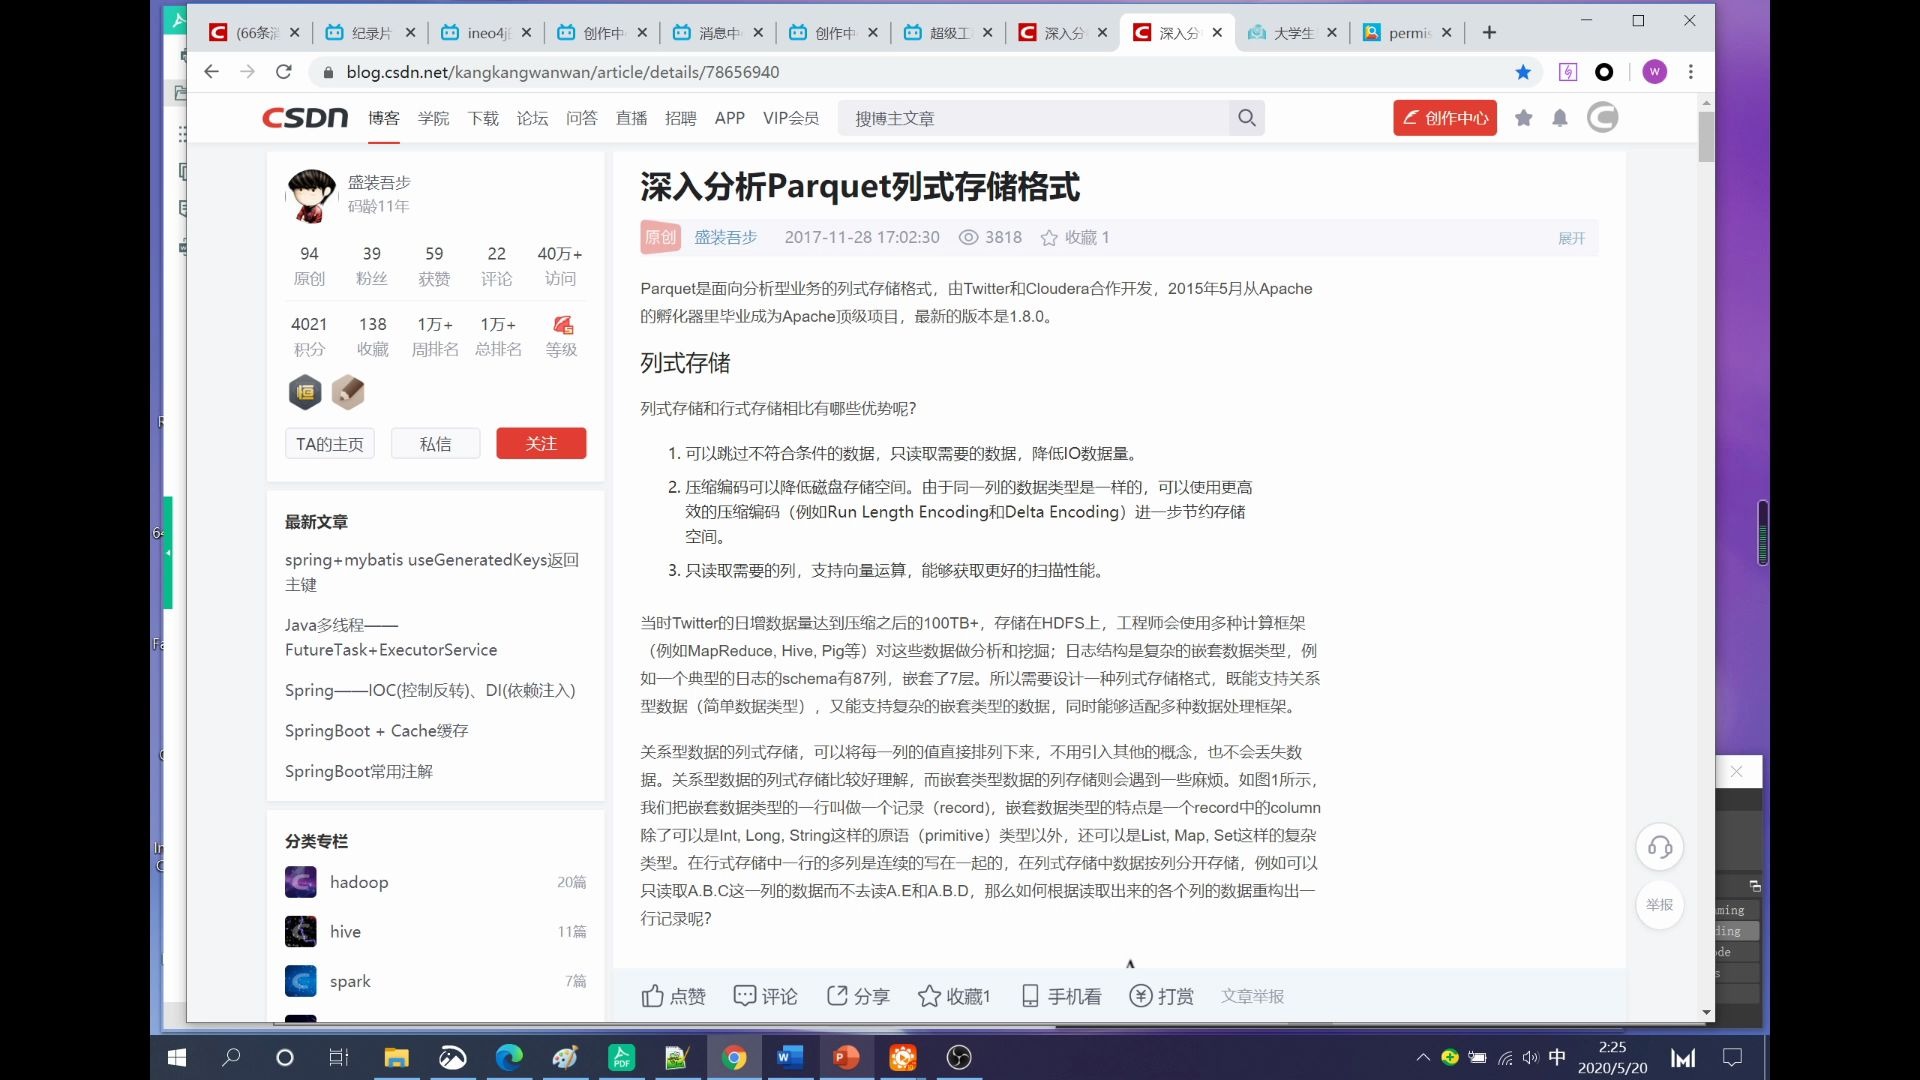Viewport: 1920px width, 1080px height.
Task: Open the SpringBoot + Cache缓存 article link
Action: coord(375,730)
